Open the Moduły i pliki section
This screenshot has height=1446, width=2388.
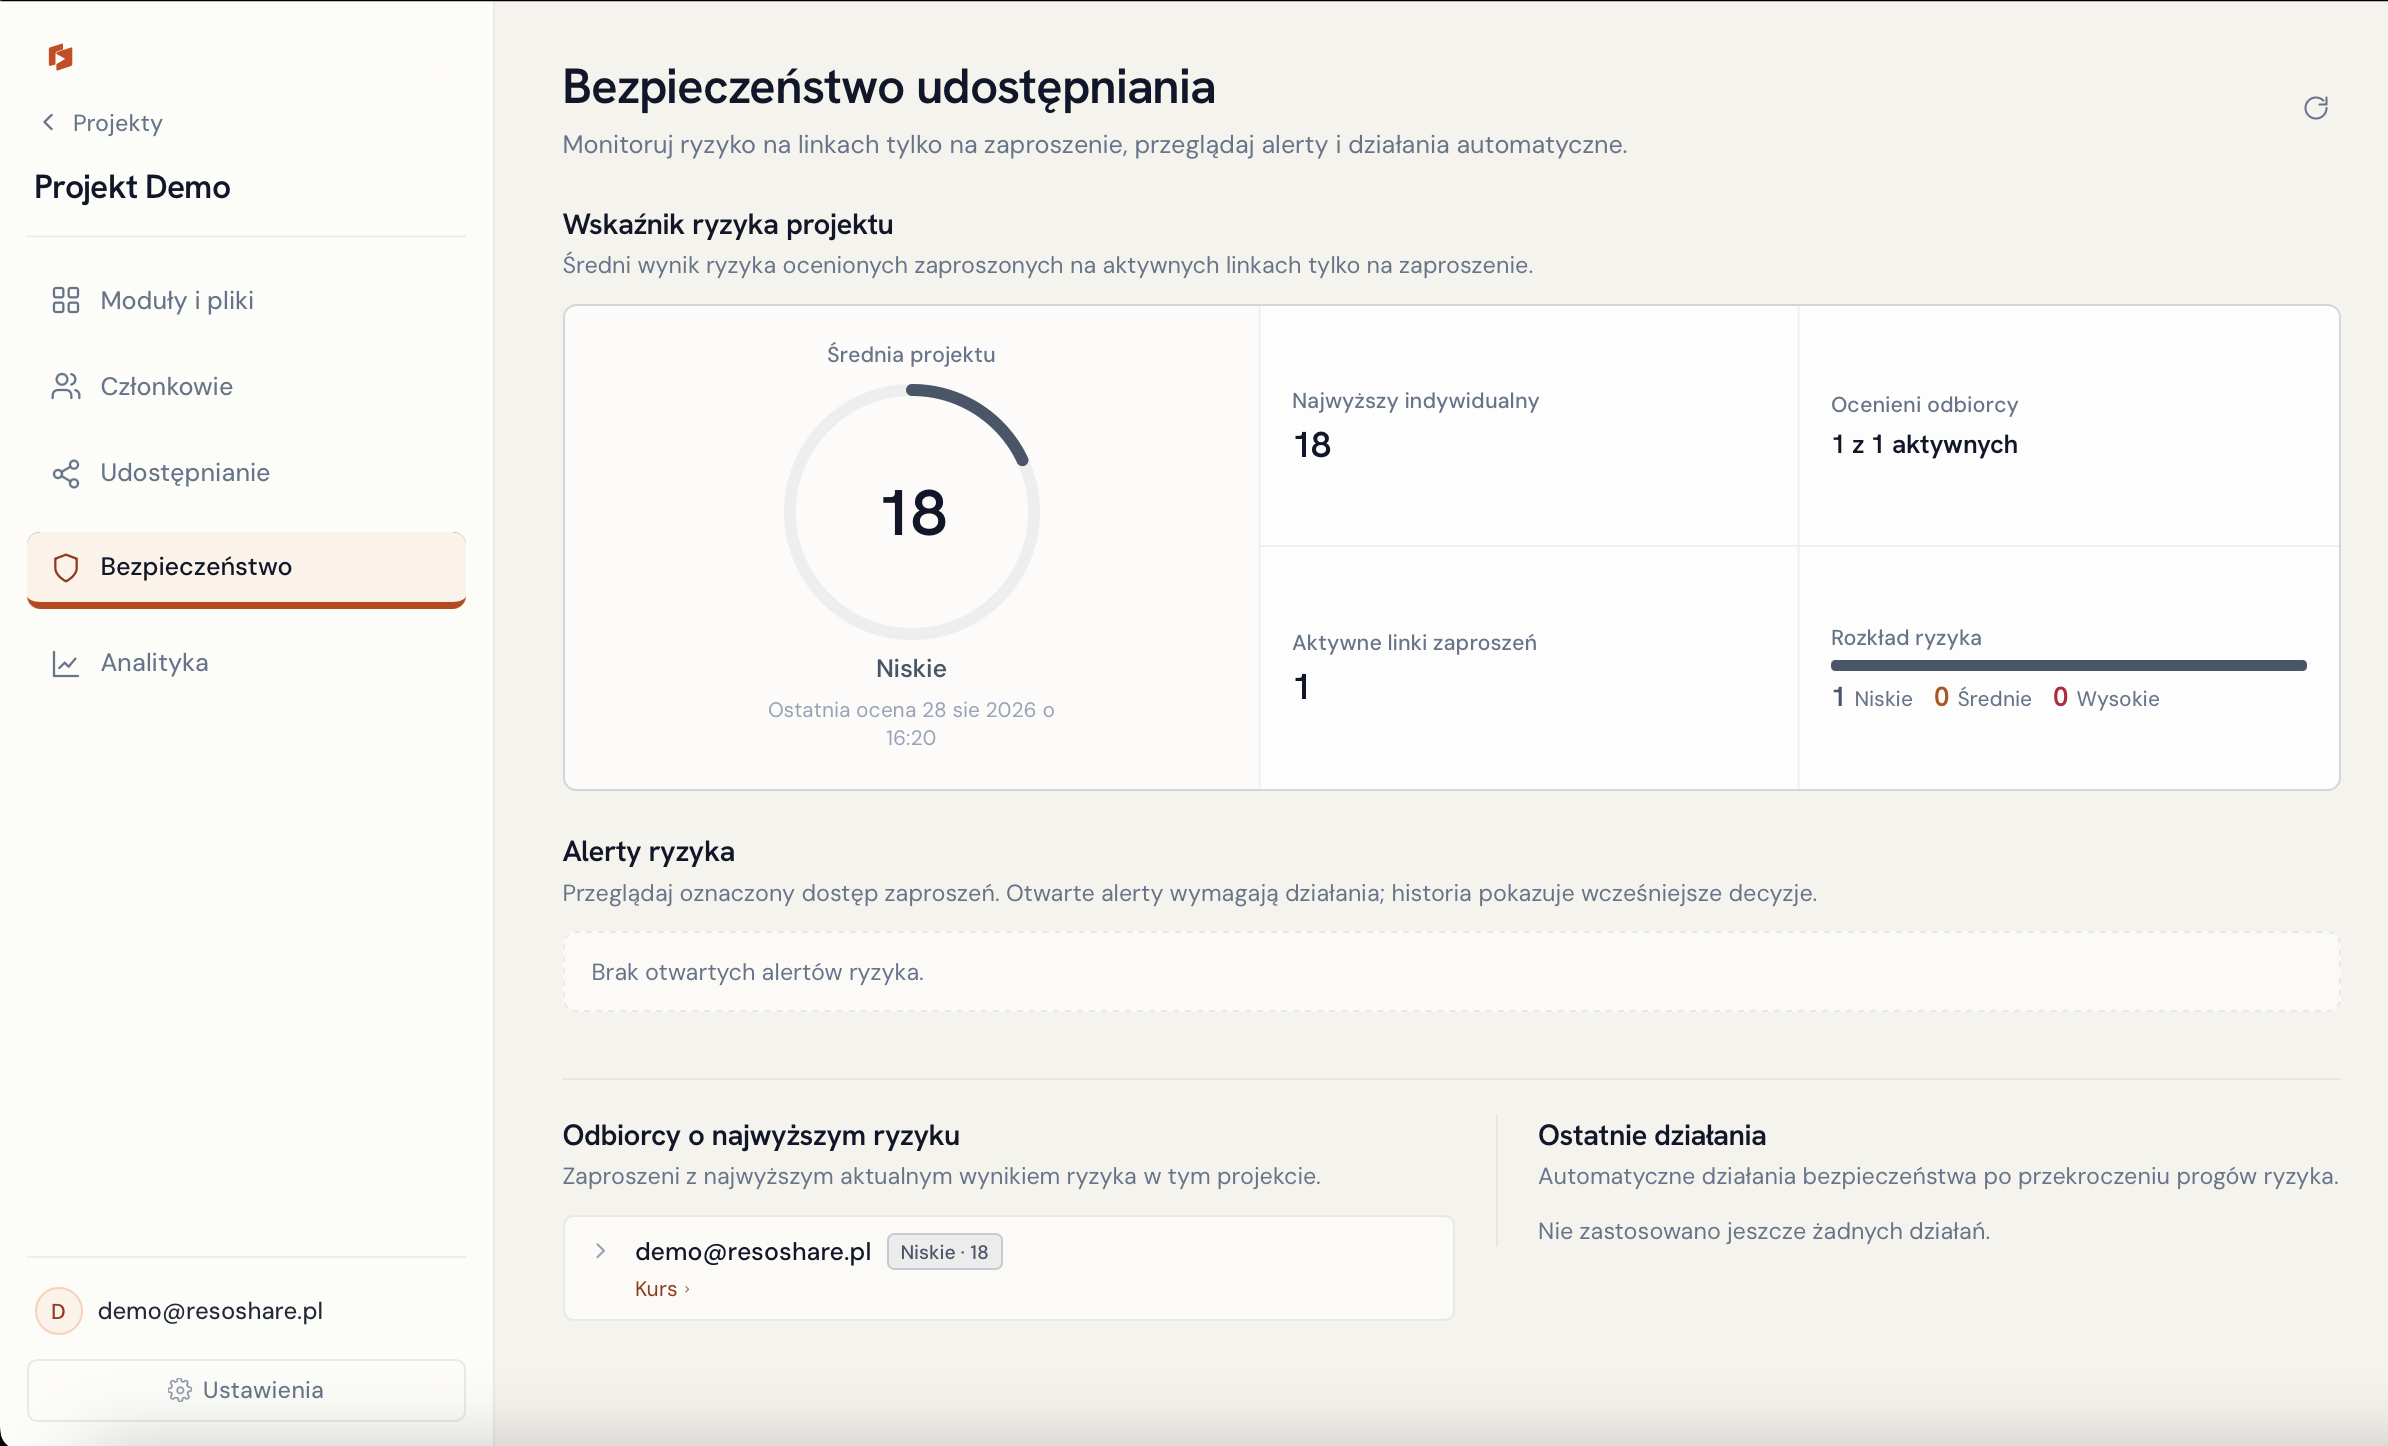[246, 300]
